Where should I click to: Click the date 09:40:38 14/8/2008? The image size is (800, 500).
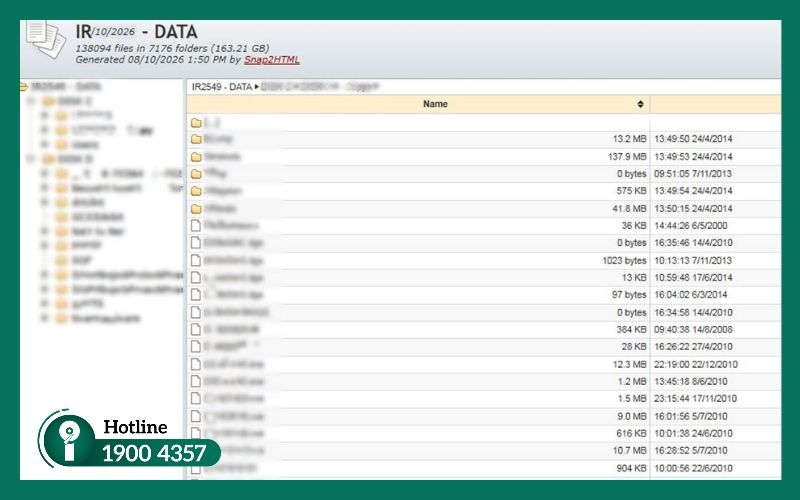point(693,330)
